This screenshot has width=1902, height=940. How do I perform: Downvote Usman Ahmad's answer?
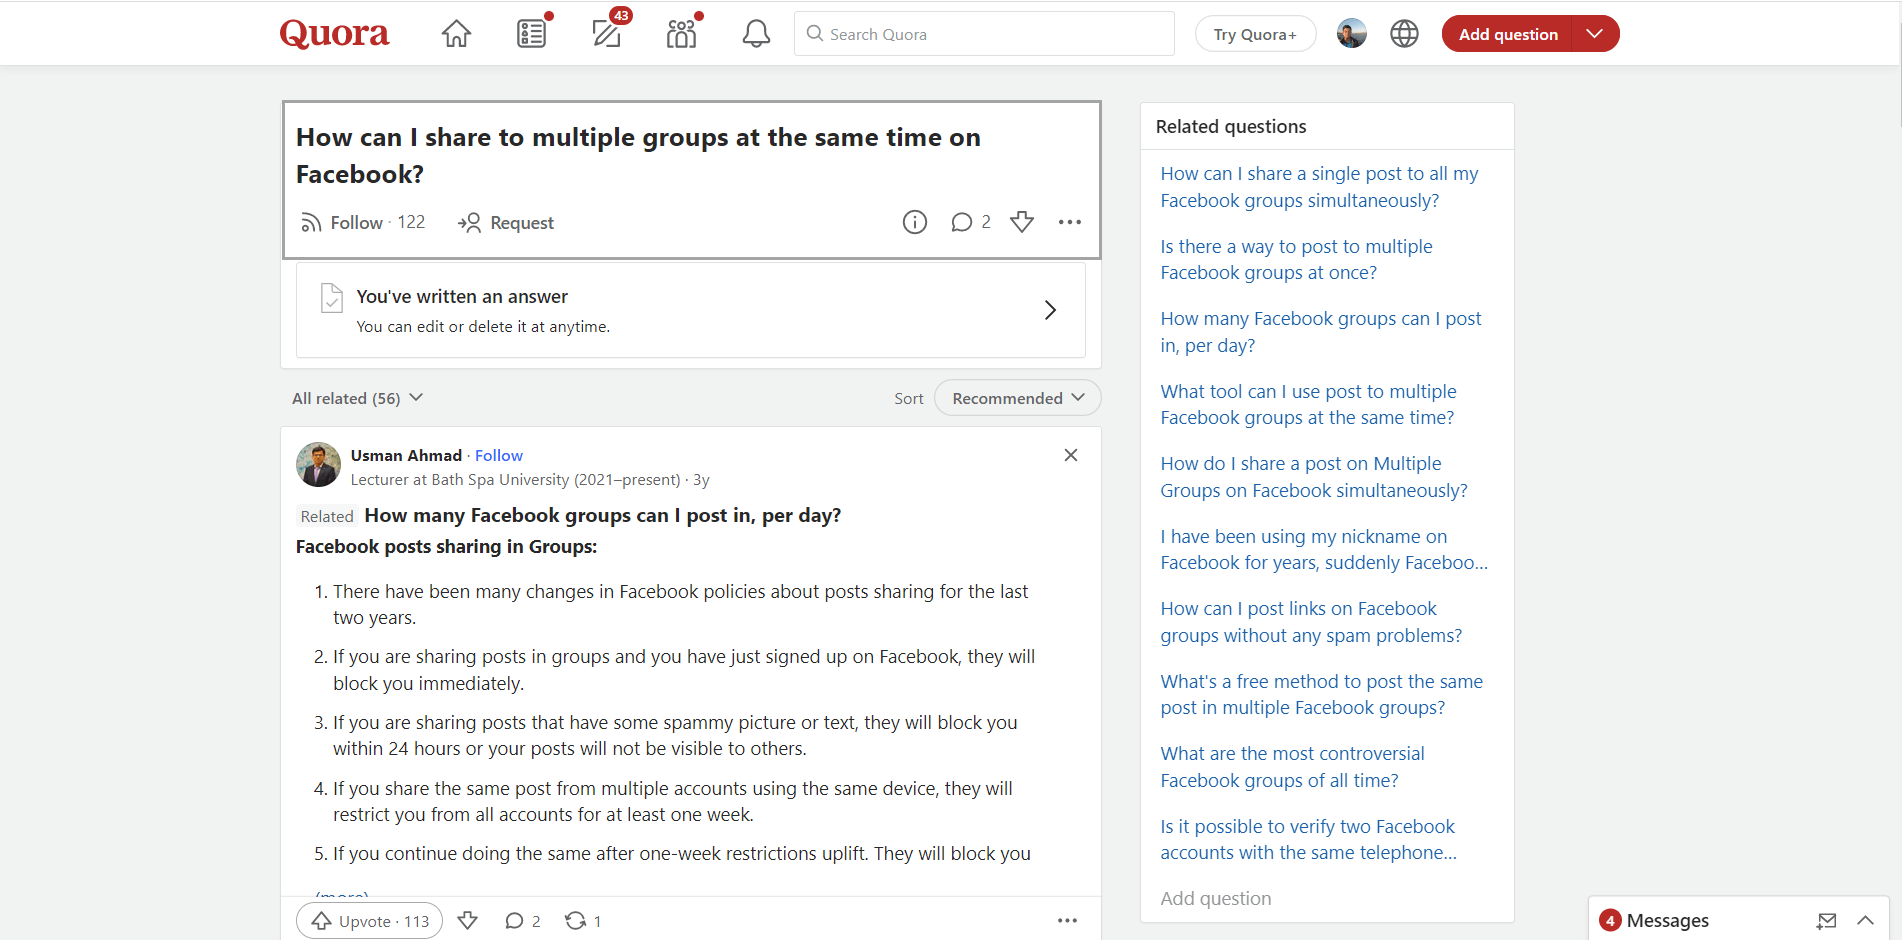[x=466, y=920]
